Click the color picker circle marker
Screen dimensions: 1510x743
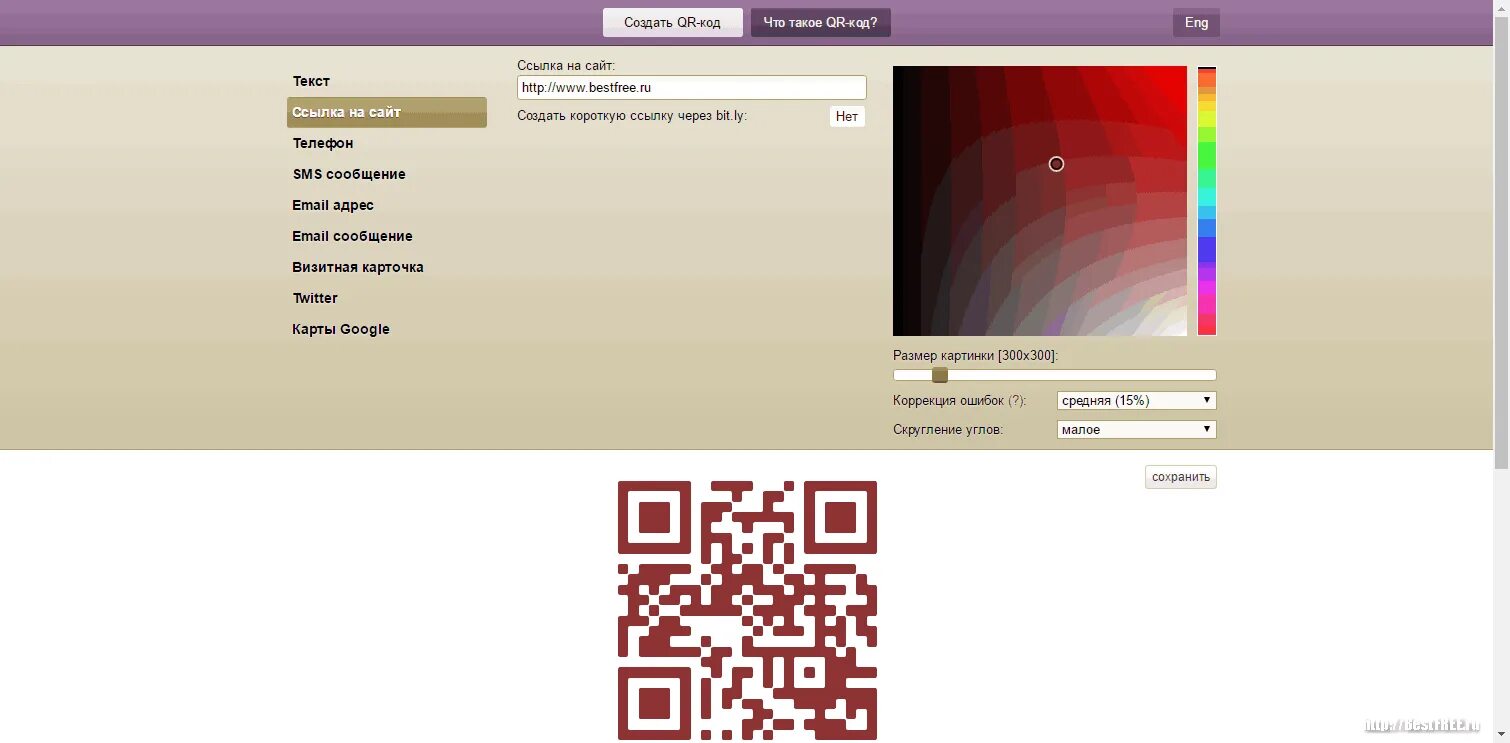[x=1056, y=164]
